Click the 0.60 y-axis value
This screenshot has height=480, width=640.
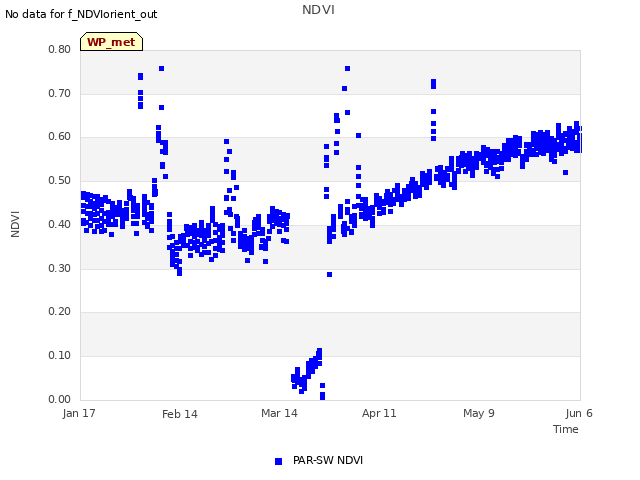click(x=60, y=136)
